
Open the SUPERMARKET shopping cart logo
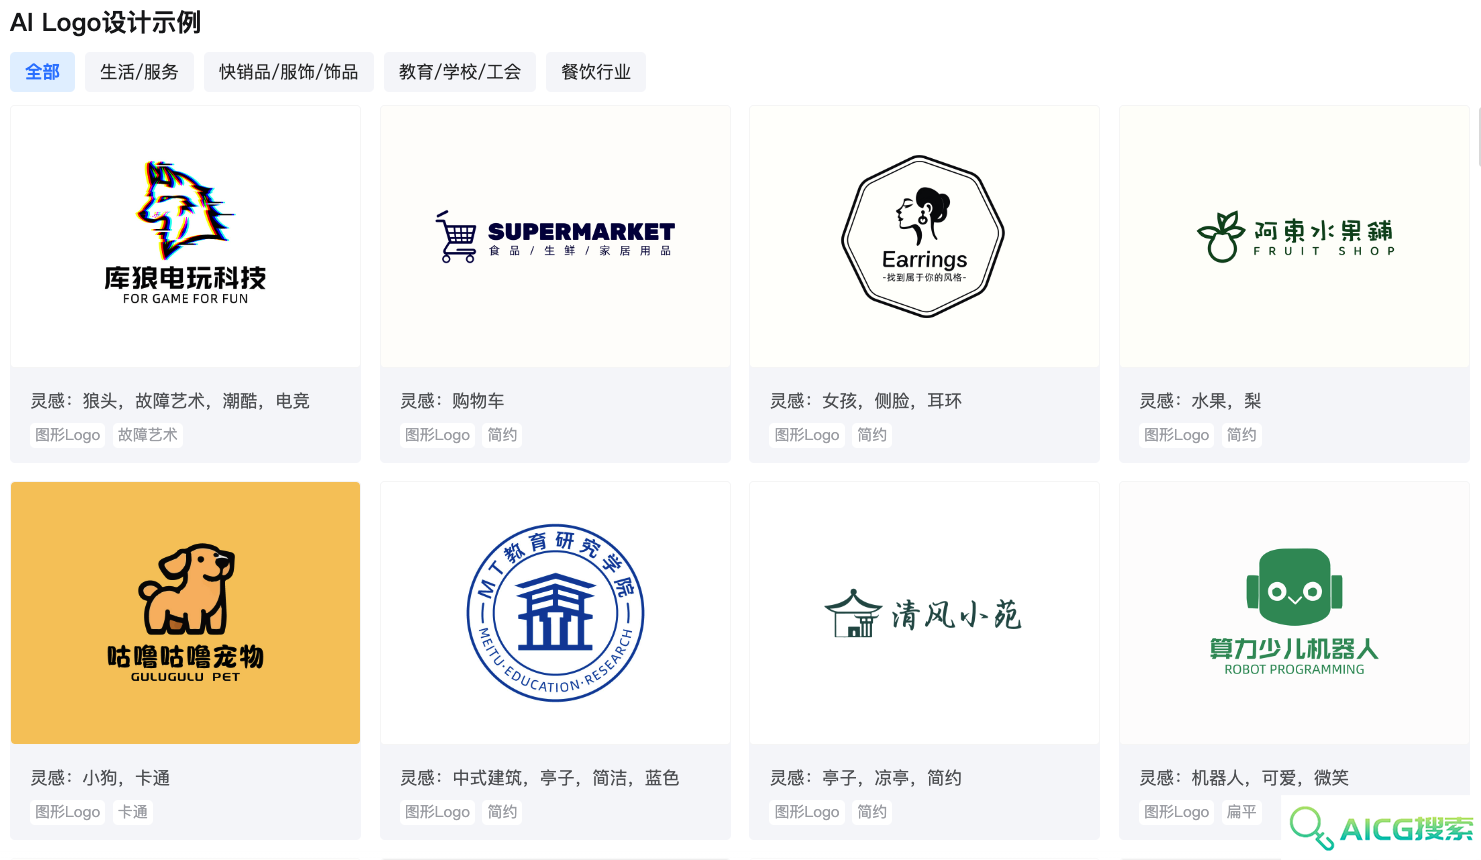[555, 236]
